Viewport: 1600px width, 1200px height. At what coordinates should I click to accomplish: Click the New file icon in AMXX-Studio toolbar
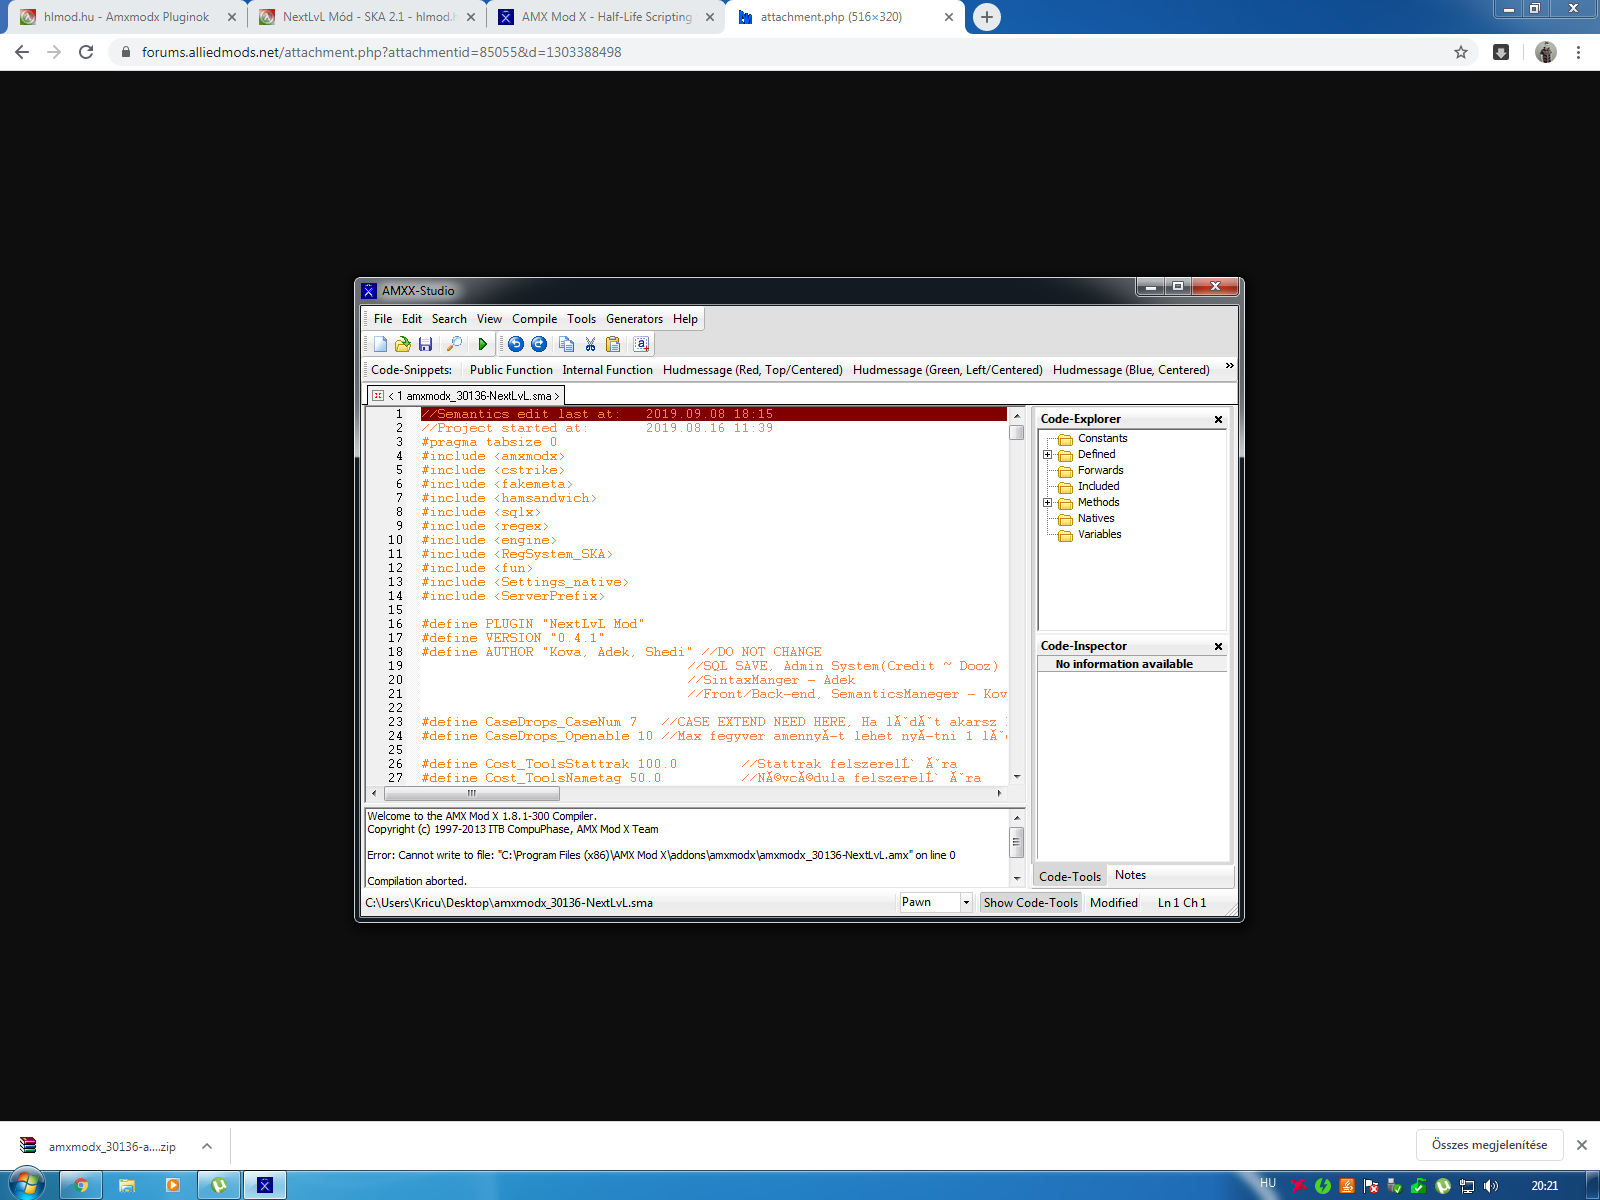click(x=380, y=344)
